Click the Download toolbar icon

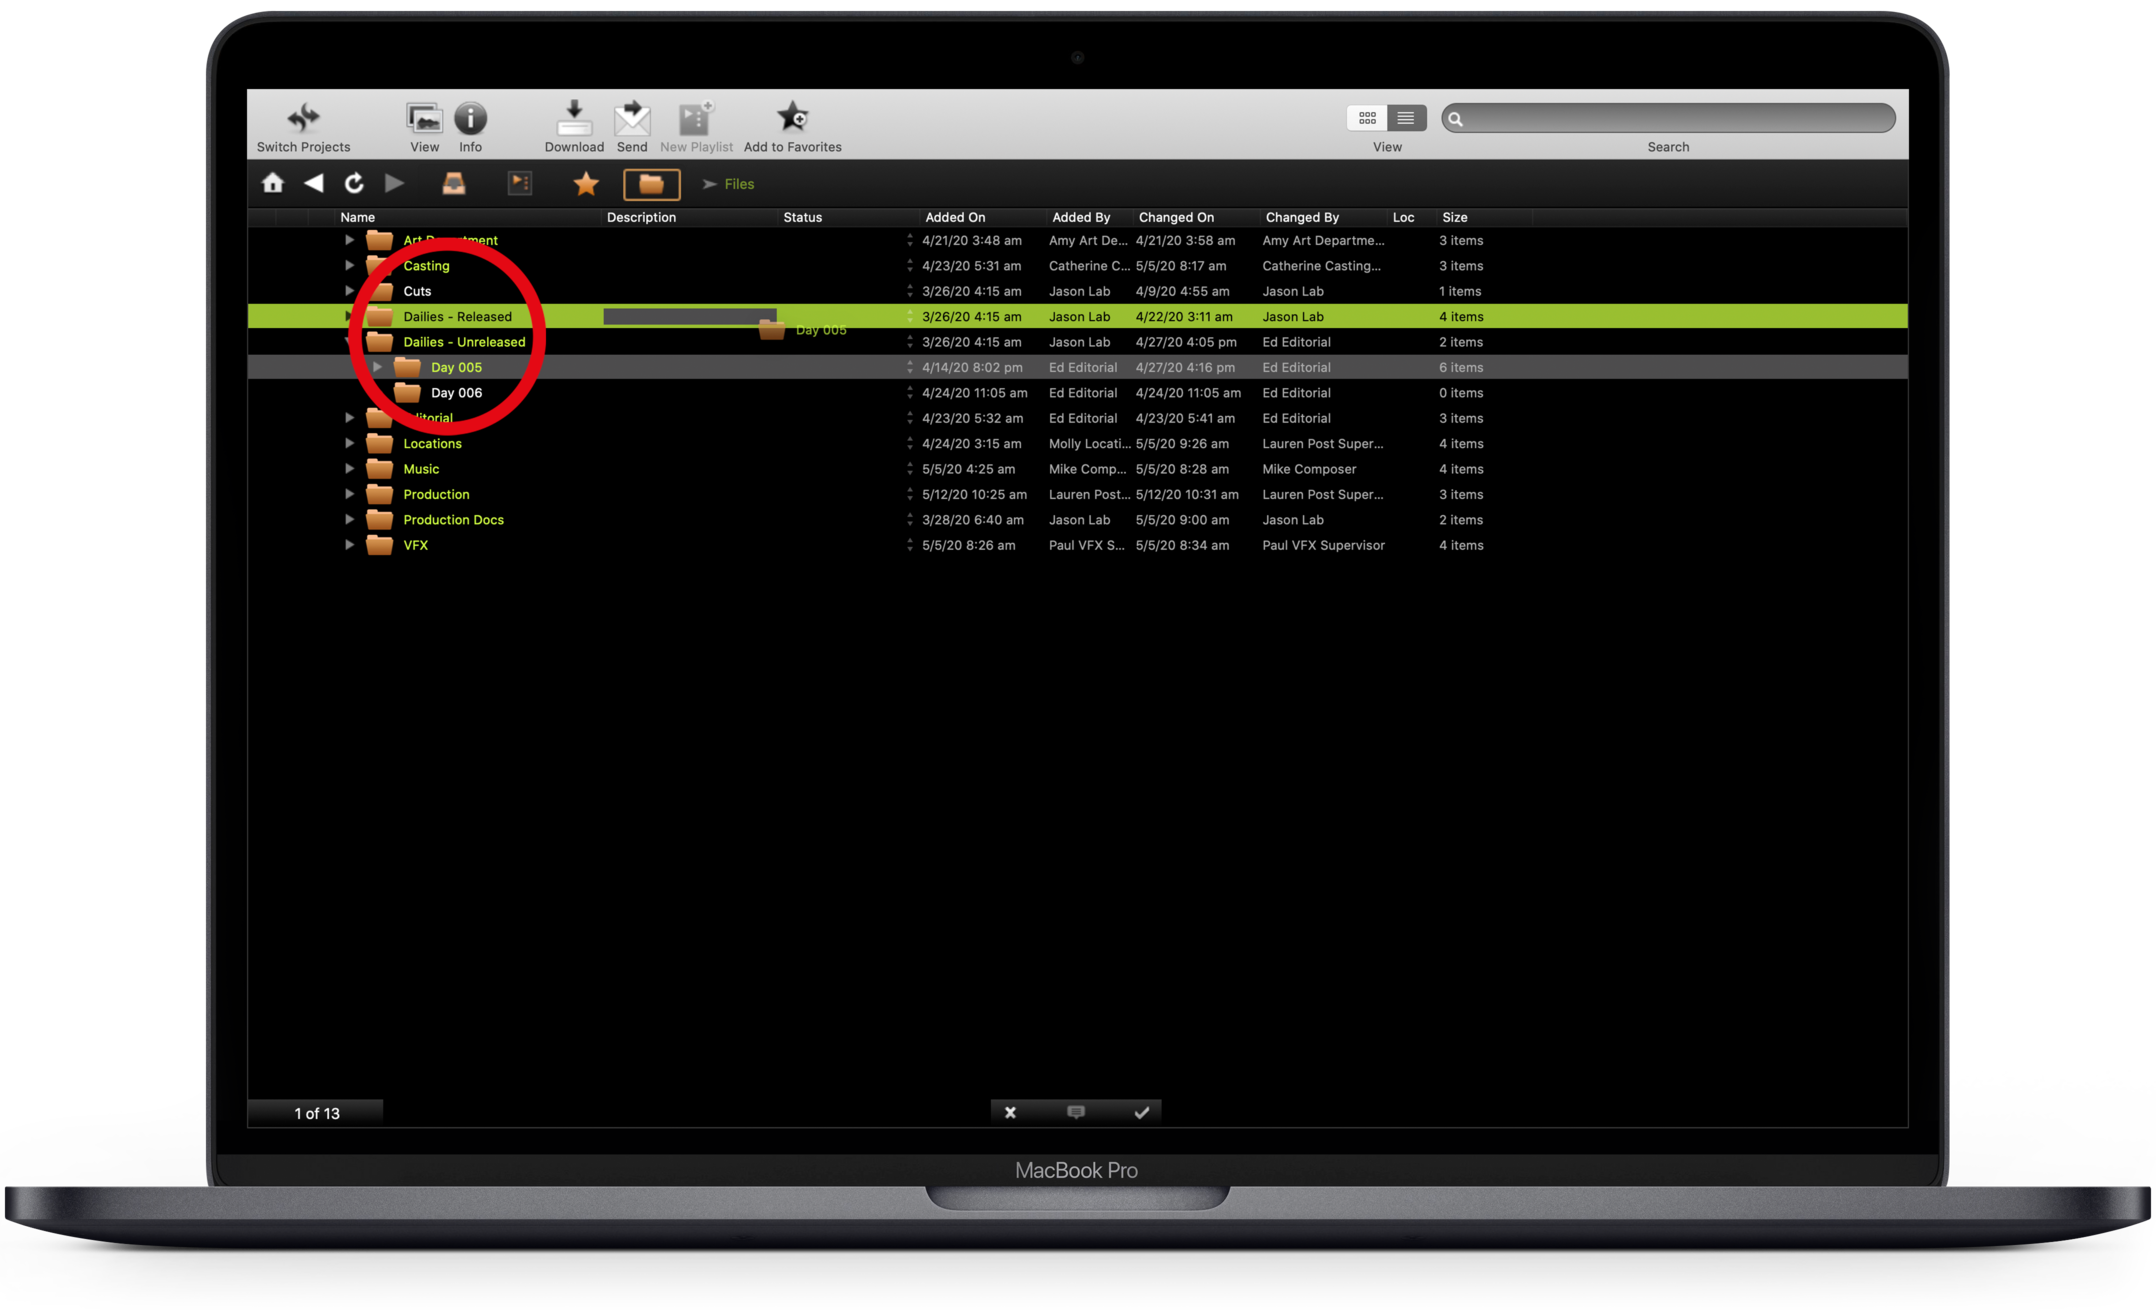point(573,118)
